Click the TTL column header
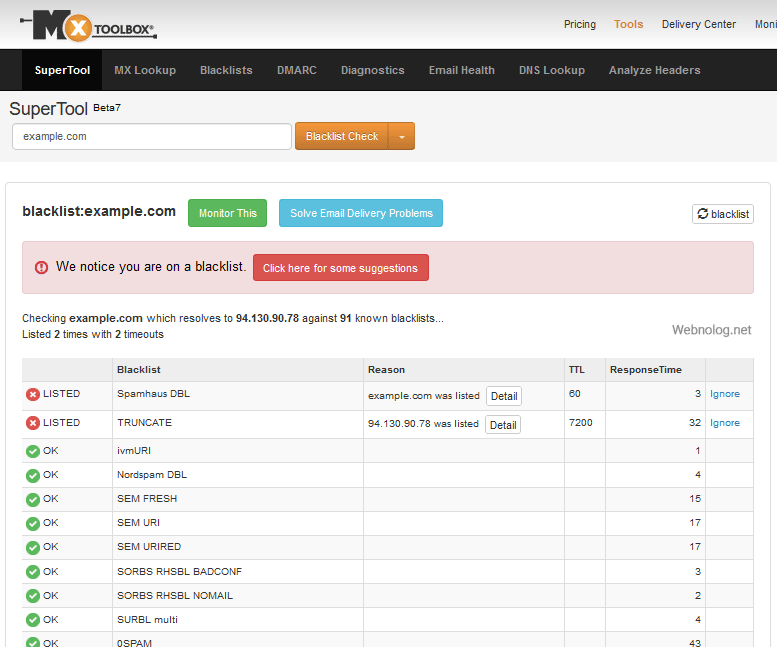This screenshot has height=647, width=777. [576, 370]
